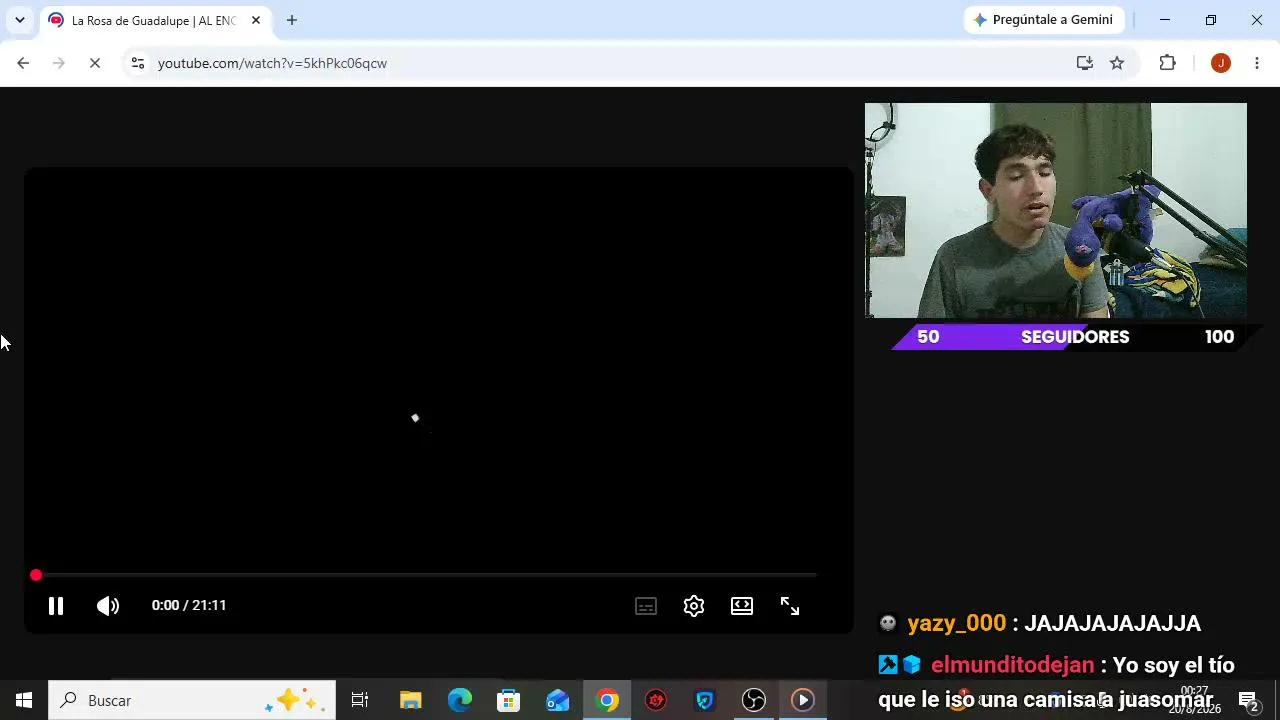Screen dimensions: 1280x720
Task: Switch to OBS Studio in the taskbar
Action: click(754, 700)
